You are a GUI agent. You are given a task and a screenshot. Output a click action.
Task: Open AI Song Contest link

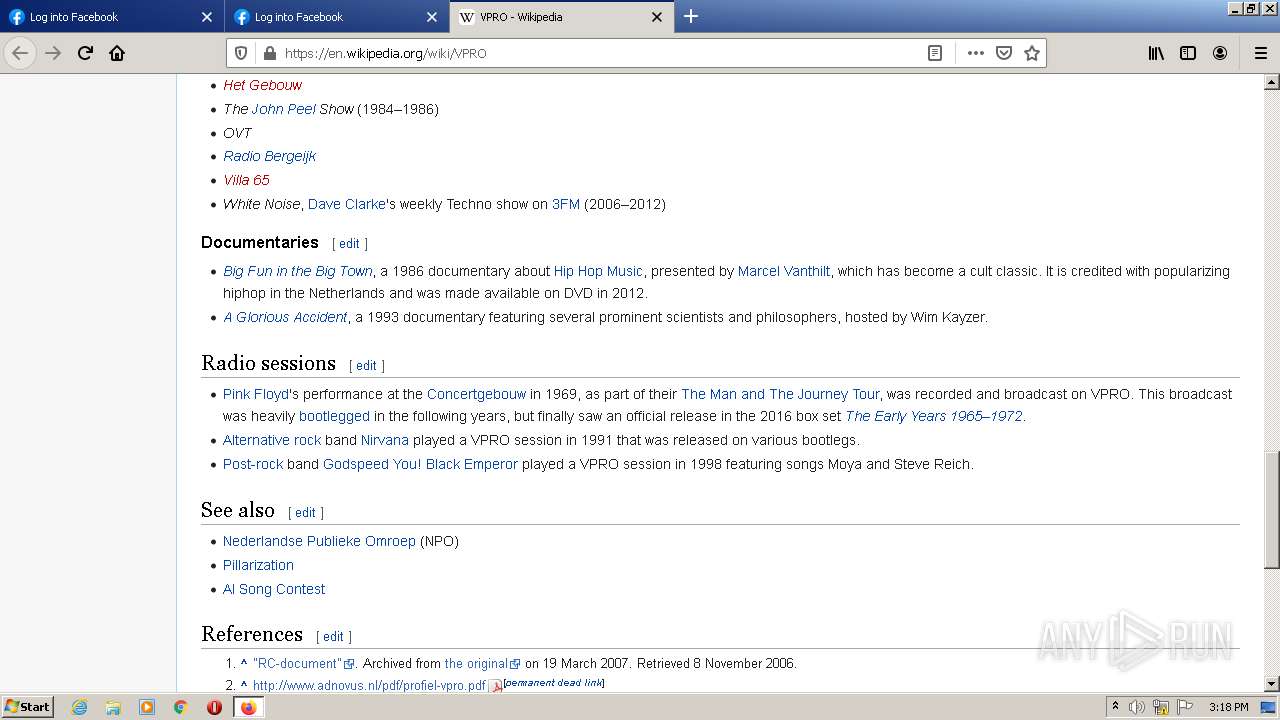pos(274,589)
